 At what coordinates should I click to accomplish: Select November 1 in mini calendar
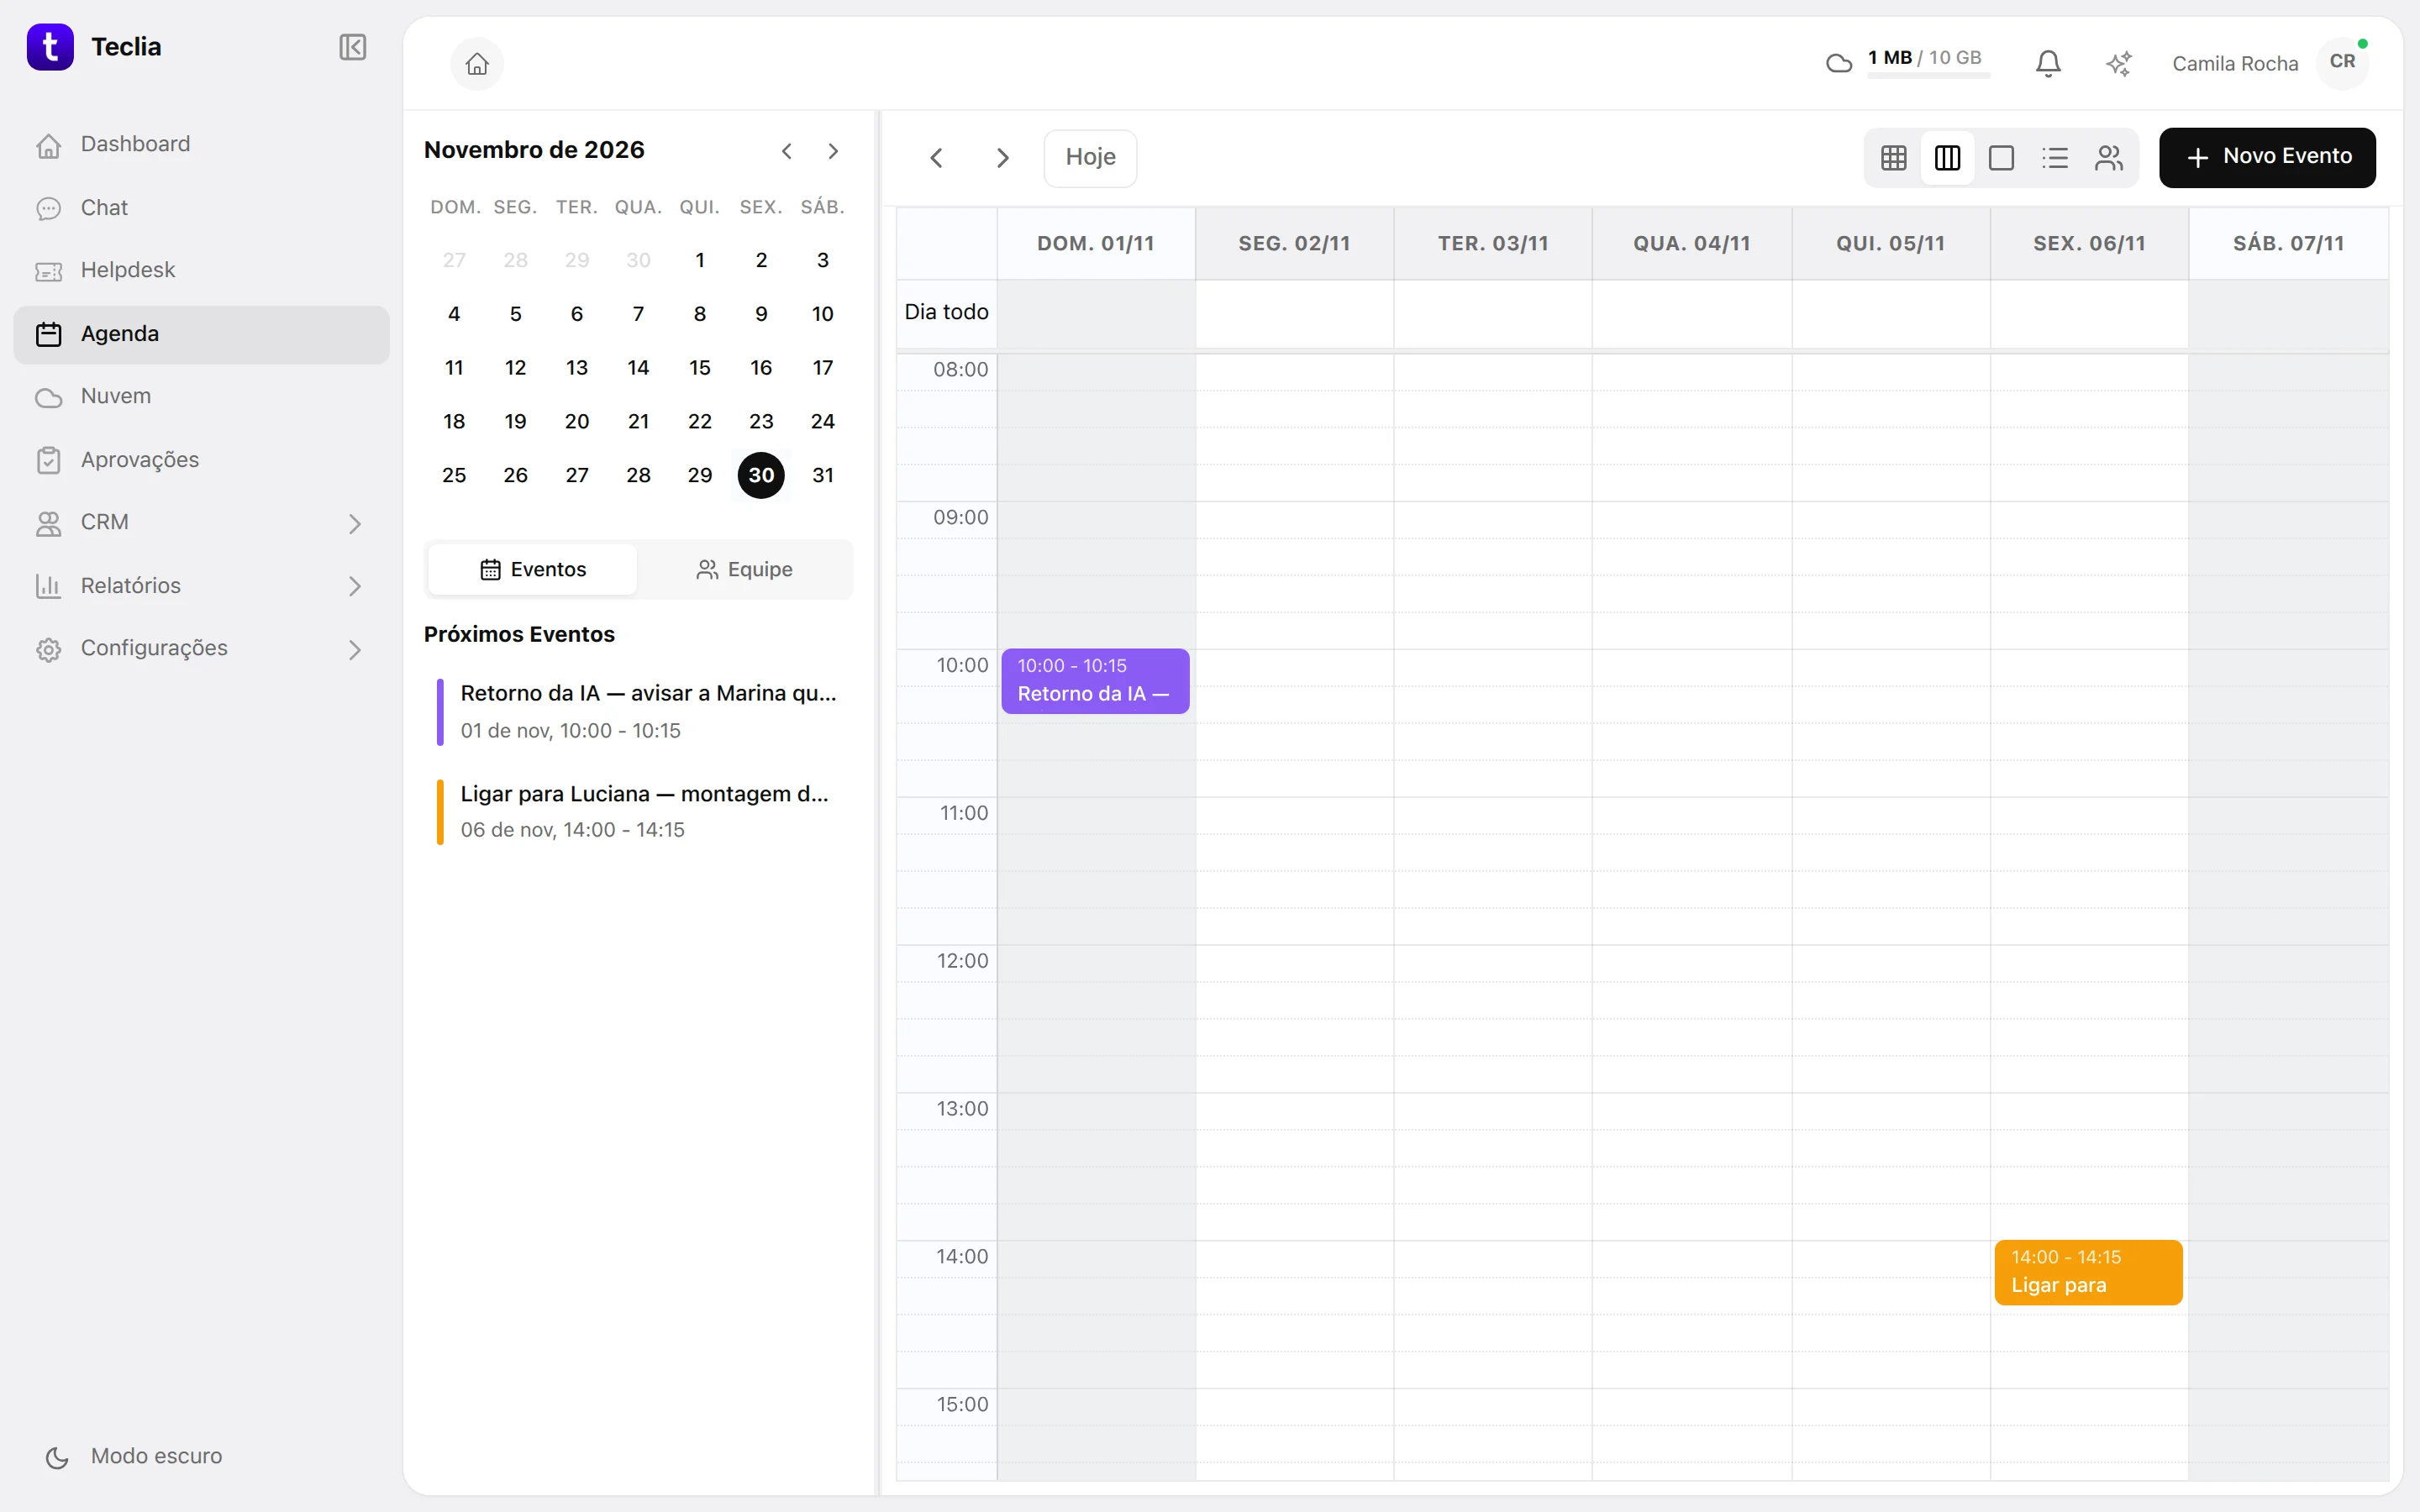(x=700, y=260)
